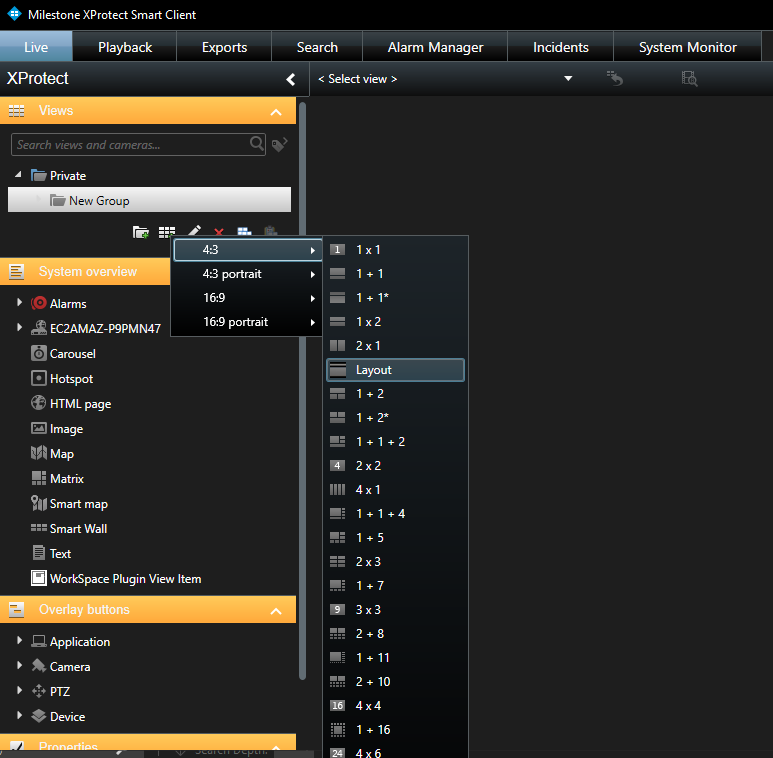Click the reload view icon in the toolbar
This screenshot has width=773, height=758.
[x=615, y=78]
